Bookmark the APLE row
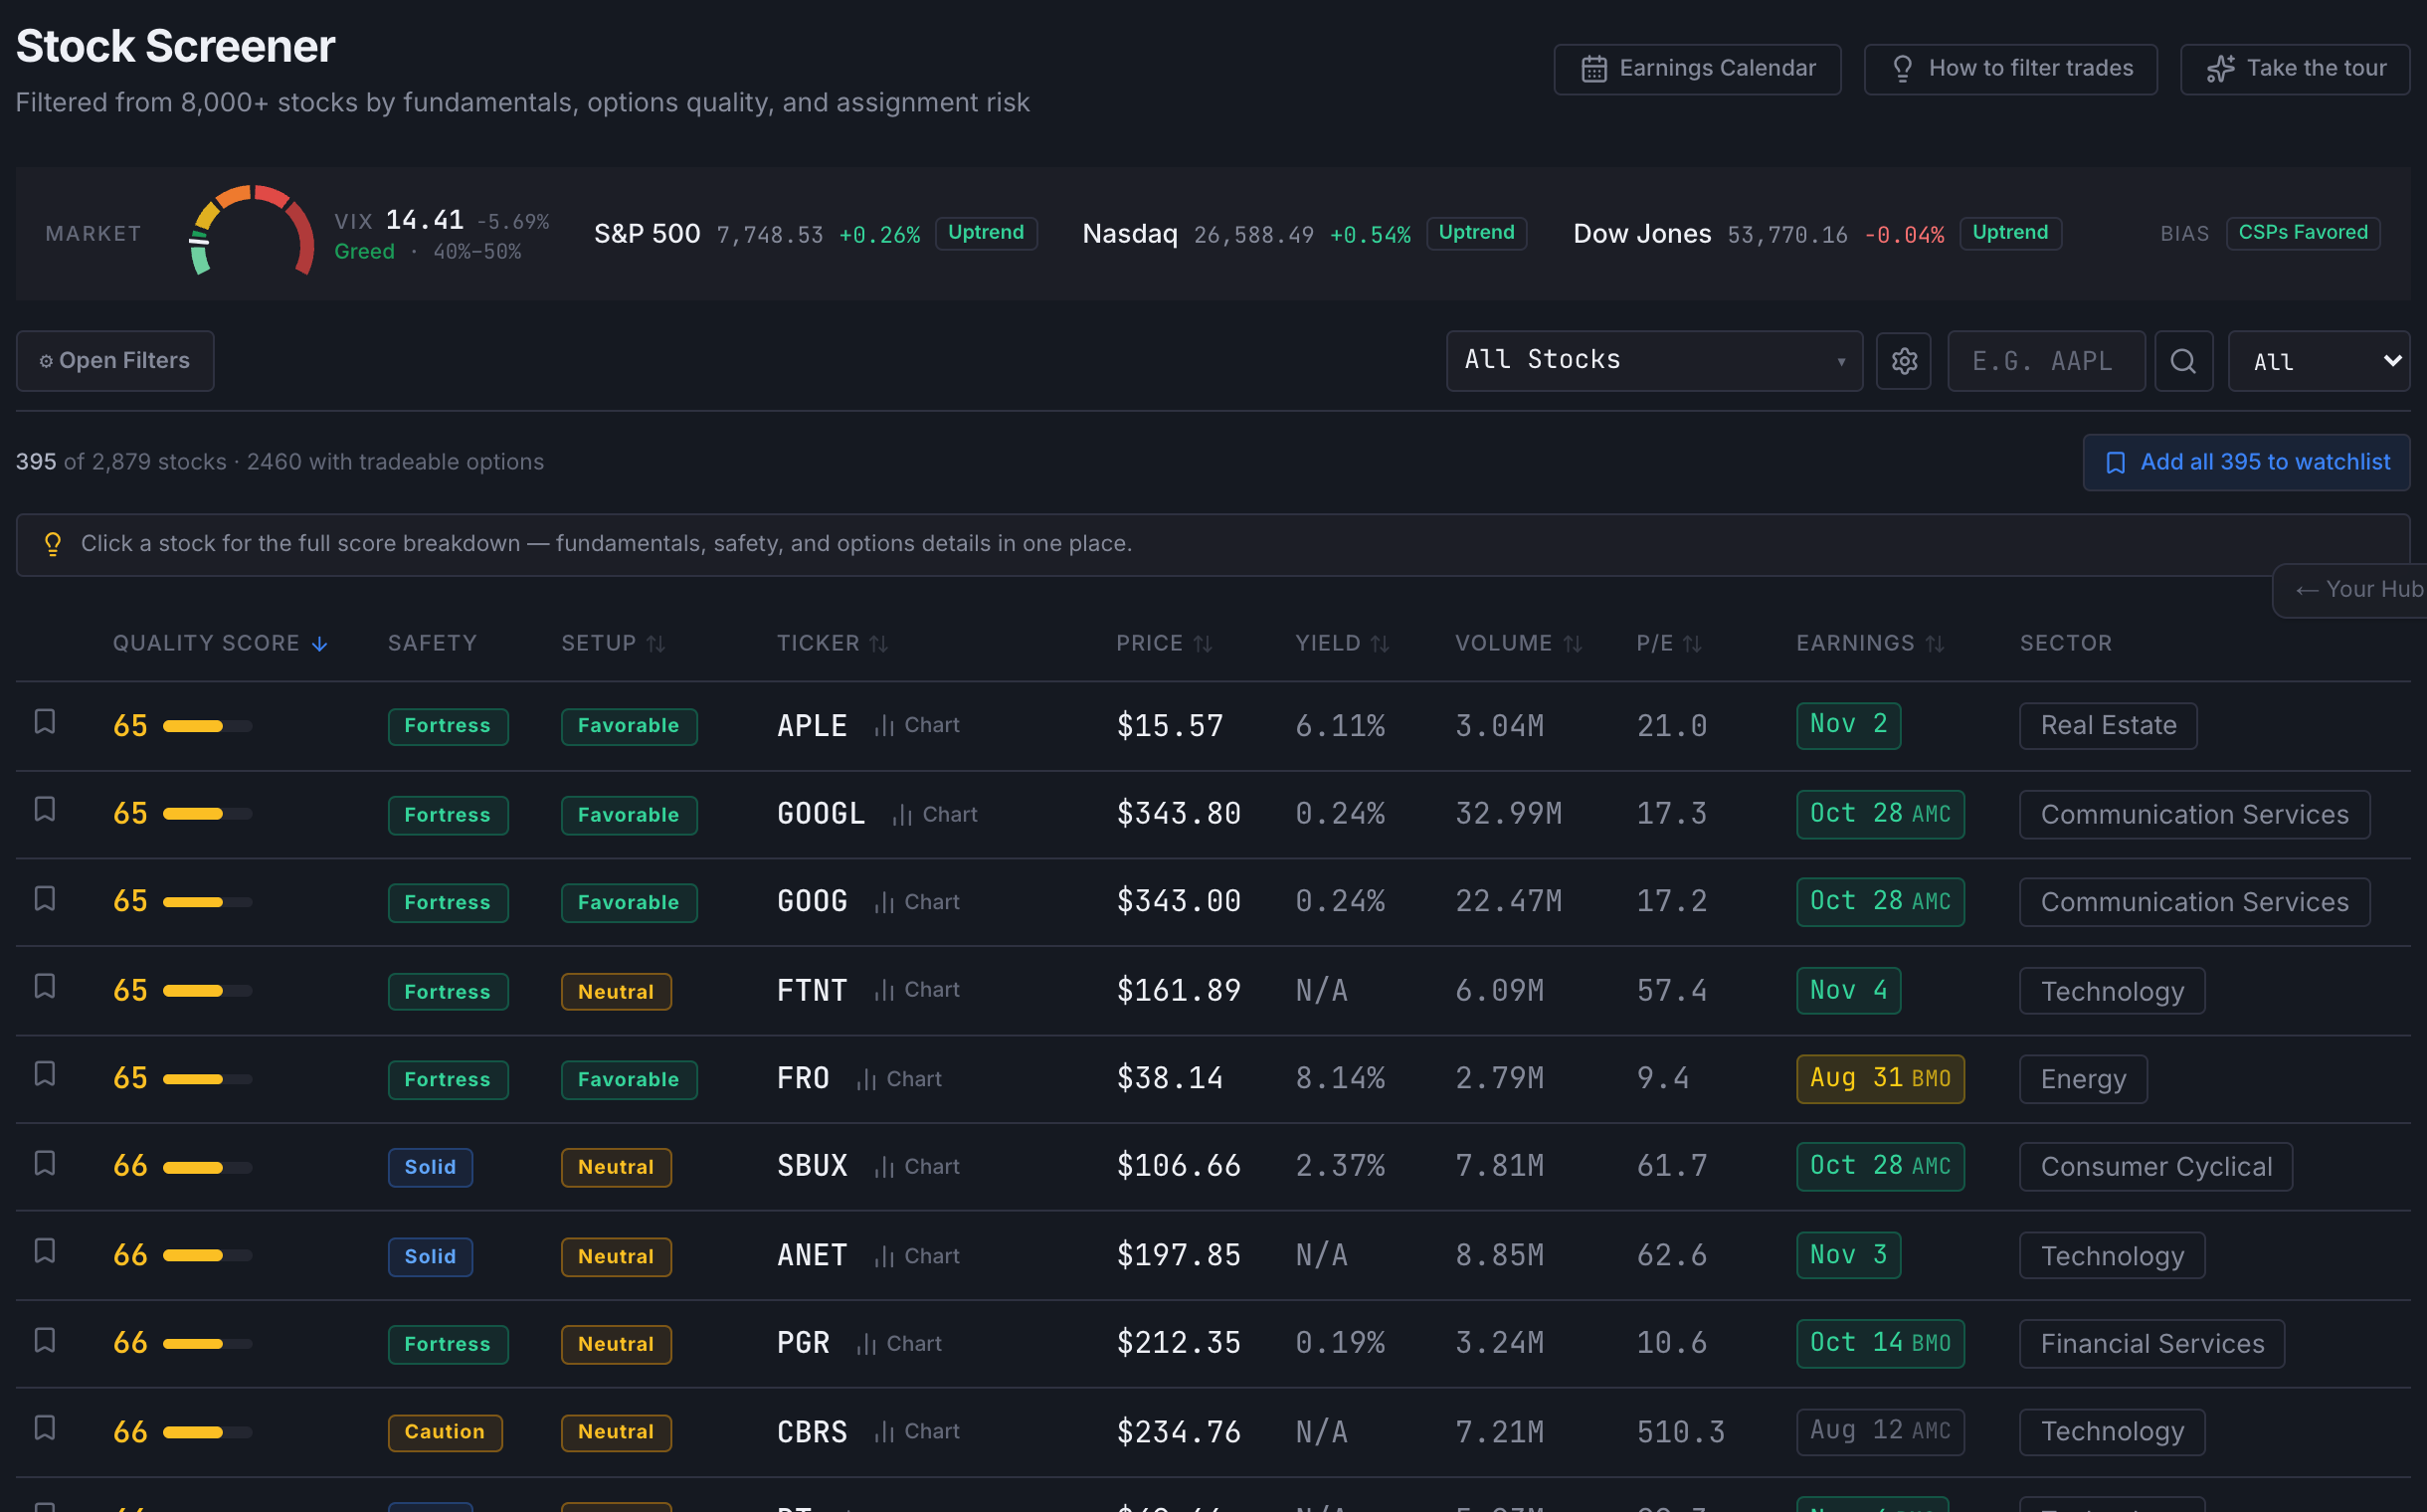This screenshot has height=1512, width=2427. pos(44,722)
